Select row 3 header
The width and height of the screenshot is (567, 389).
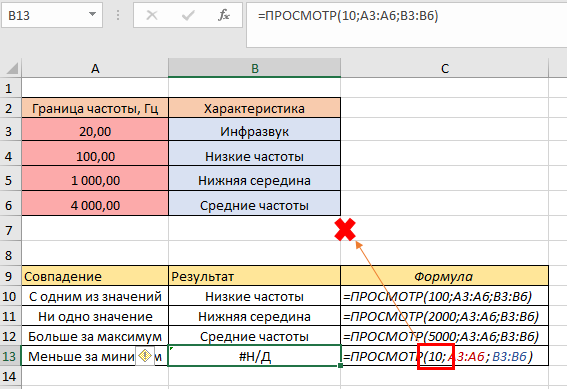click(10, 130)
